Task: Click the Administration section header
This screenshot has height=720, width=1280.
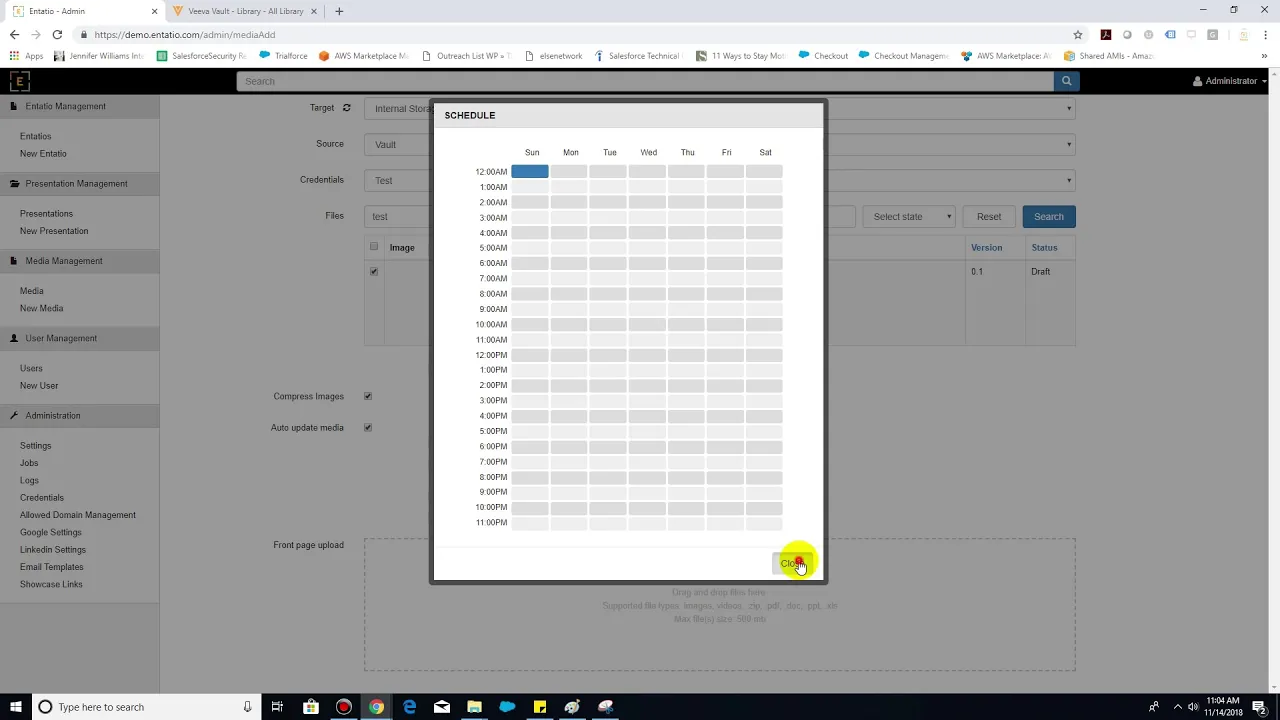Action: (x=79, y=415)
